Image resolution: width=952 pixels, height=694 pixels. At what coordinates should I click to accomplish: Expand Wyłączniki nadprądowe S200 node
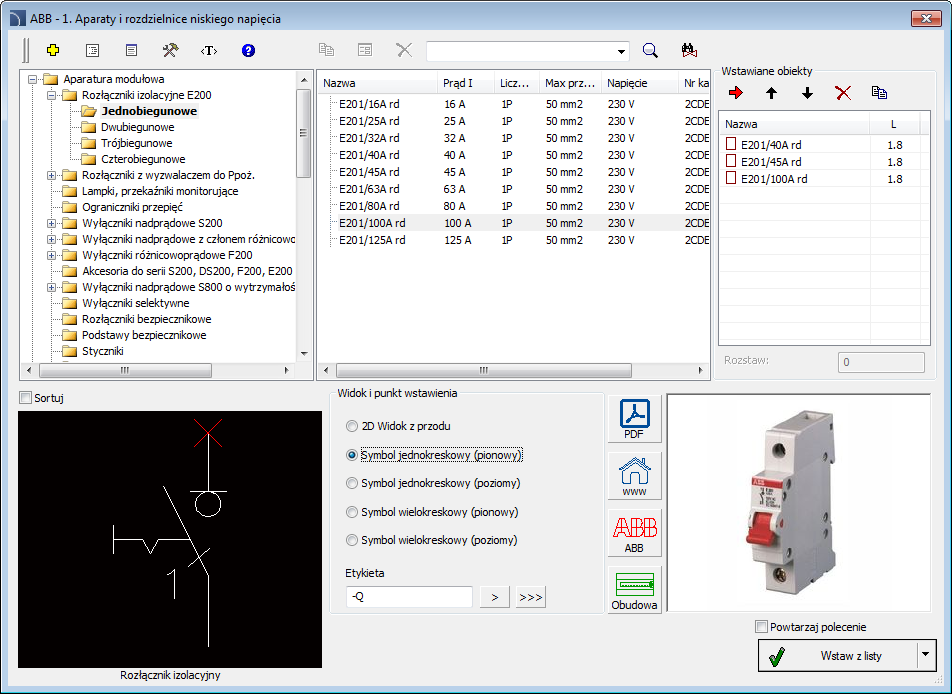[x=52, y=223]
